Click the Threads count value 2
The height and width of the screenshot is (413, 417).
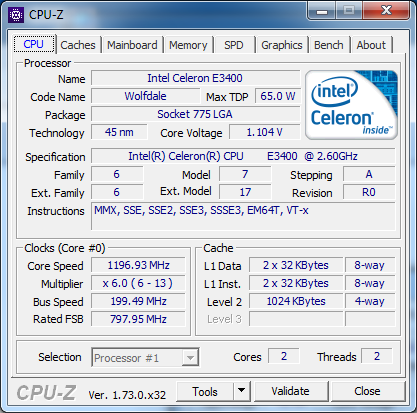377,356
